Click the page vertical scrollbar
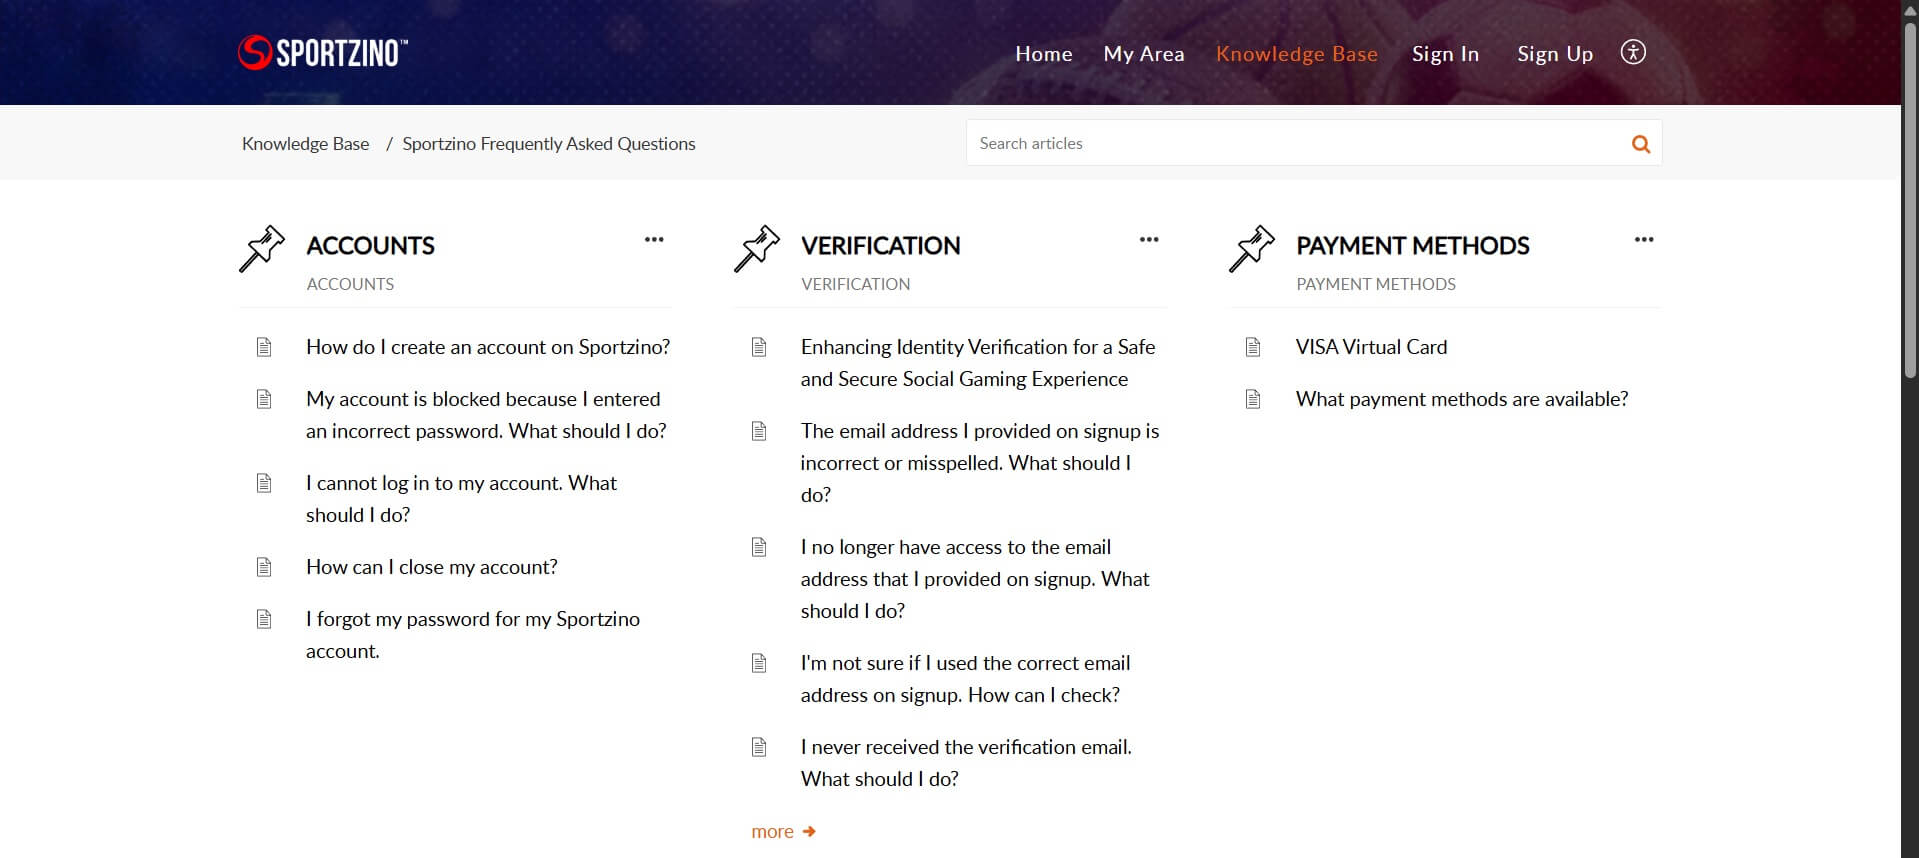1919x858 pixels. (x=1910, y=429)
